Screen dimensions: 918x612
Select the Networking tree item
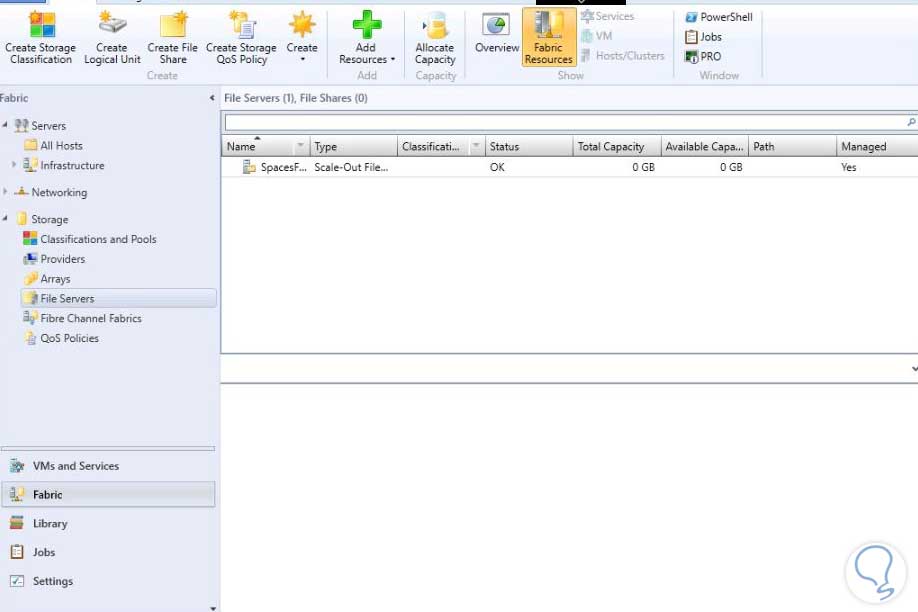[x=51, y=192]
